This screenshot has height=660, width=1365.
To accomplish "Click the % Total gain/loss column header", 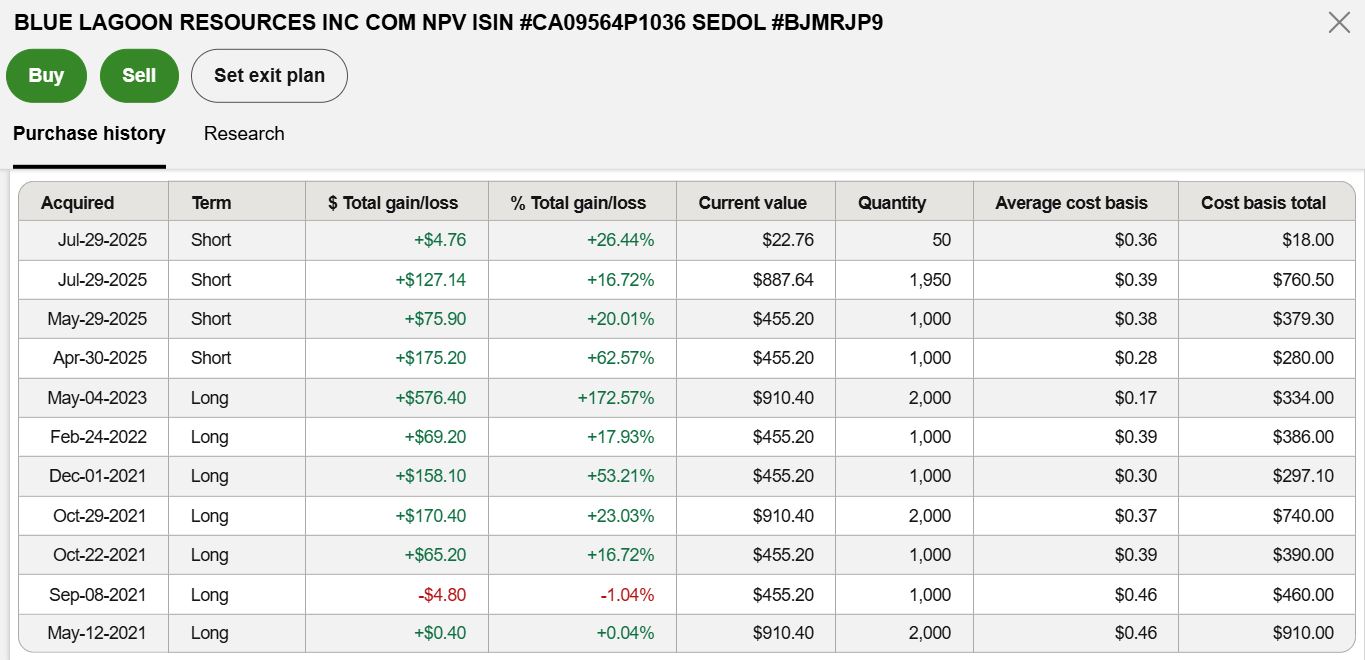I will pos(578,202).
